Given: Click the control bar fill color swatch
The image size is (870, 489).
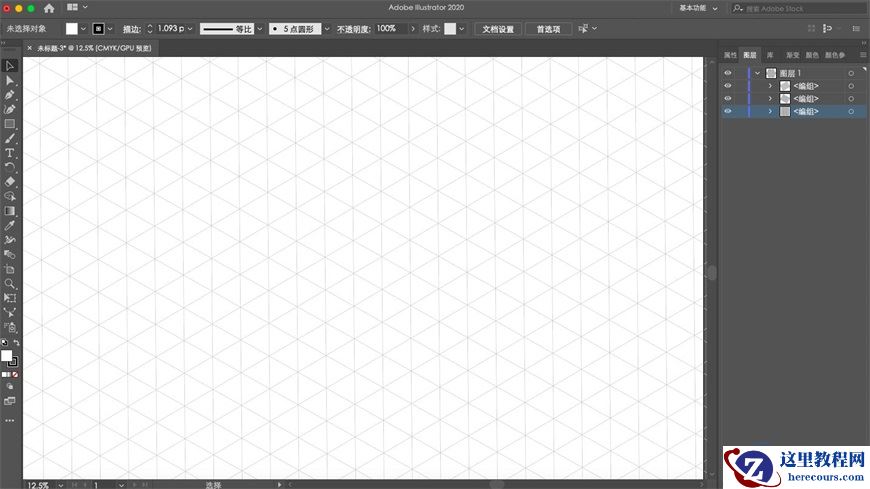Looking at the screenshot, I should [x=72, y=29].
